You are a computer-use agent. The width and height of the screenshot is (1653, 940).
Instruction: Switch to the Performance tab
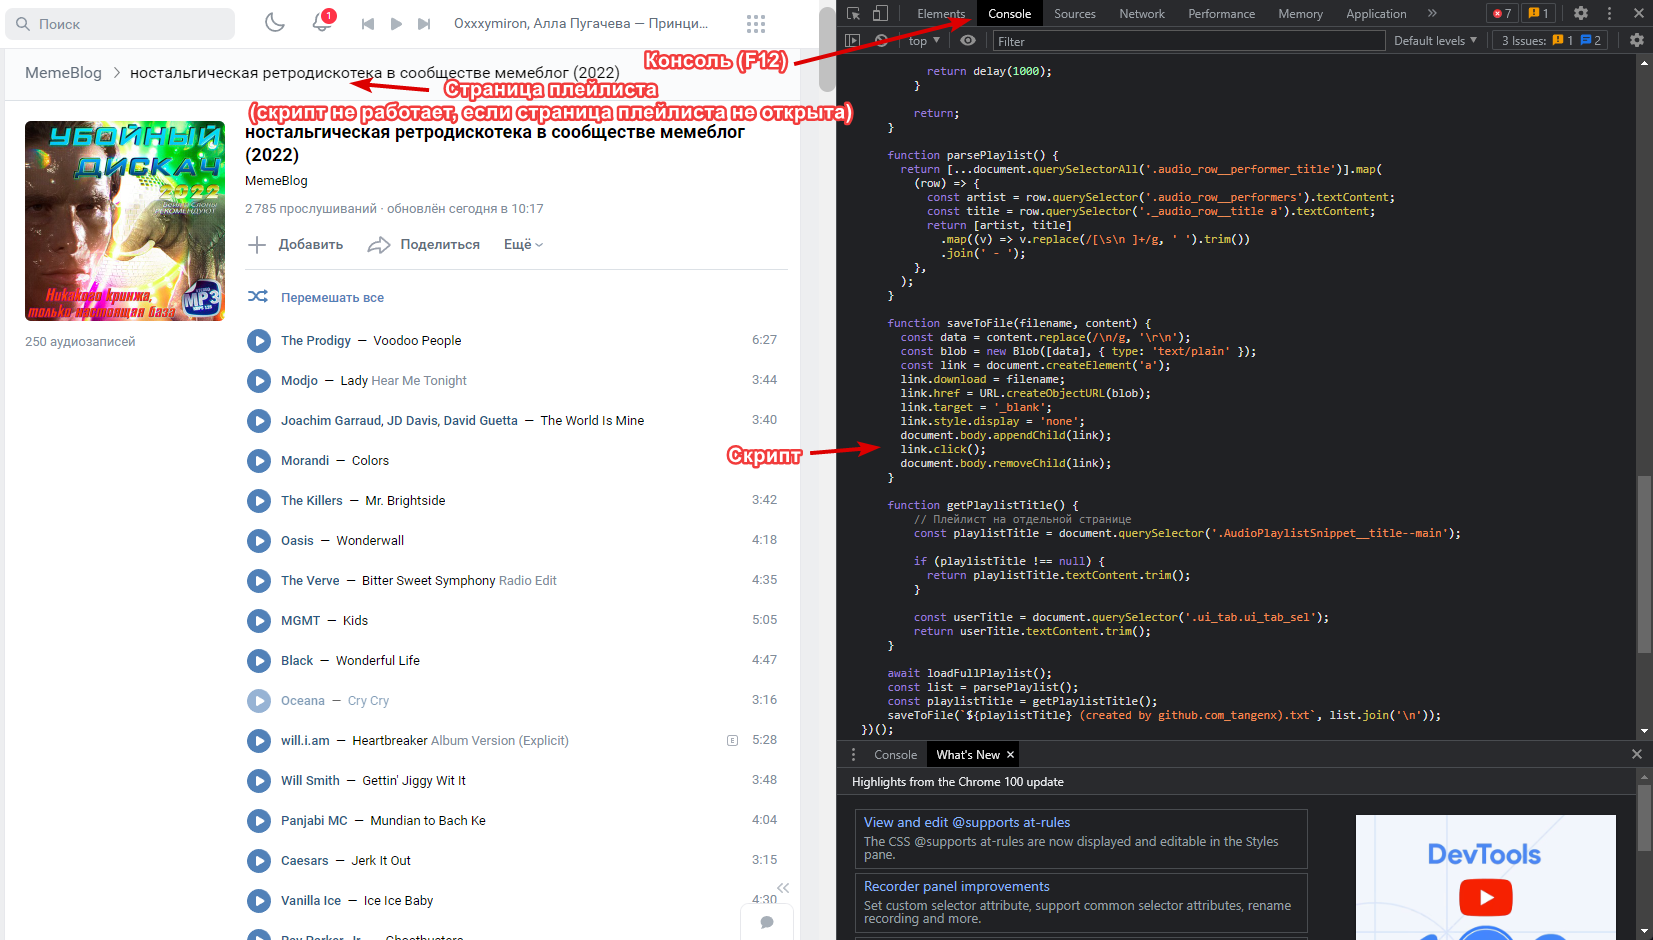pyautogui.click(x=1221, y=14)
